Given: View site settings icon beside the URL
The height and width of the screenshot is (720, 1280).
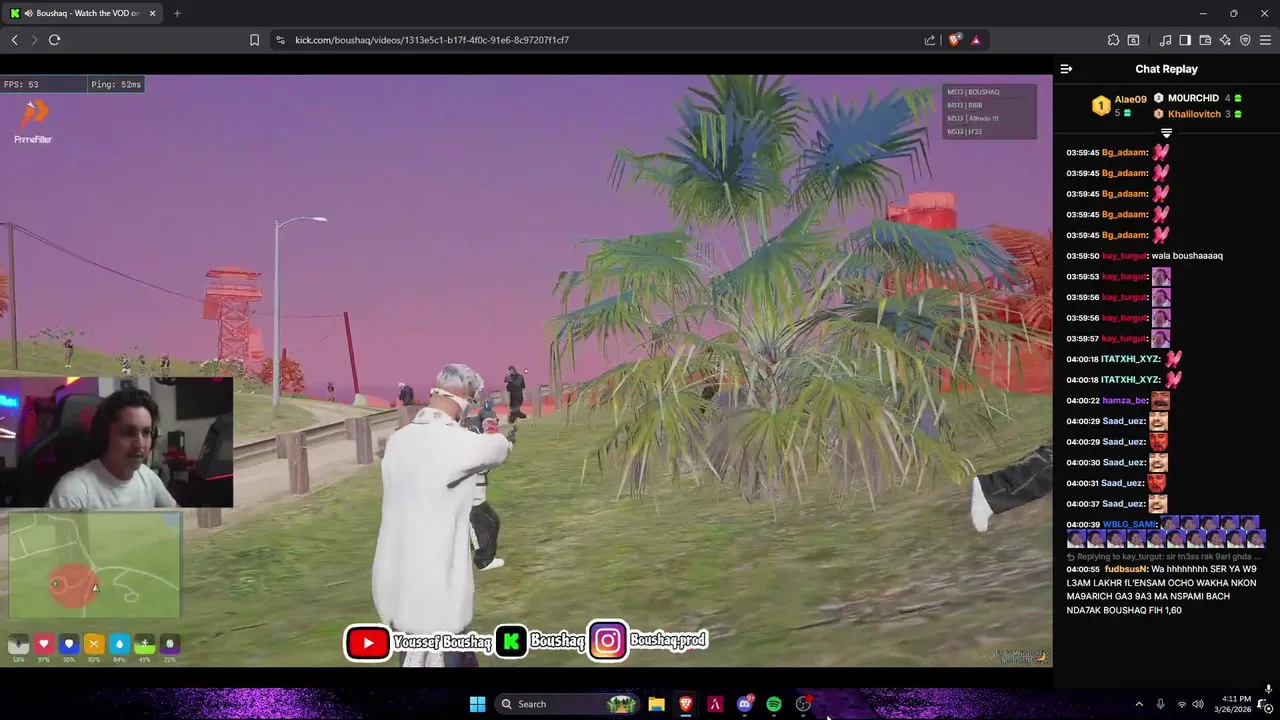Looking at the screenshot, I should pos(280,40).
